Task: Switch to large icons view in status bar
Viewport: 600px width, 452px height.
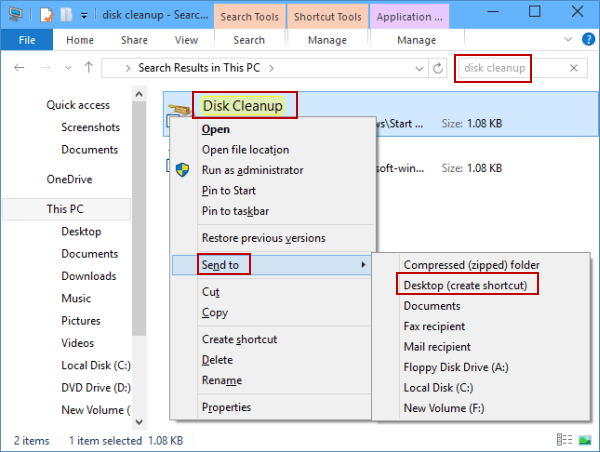Action: (x=585, y=440)
